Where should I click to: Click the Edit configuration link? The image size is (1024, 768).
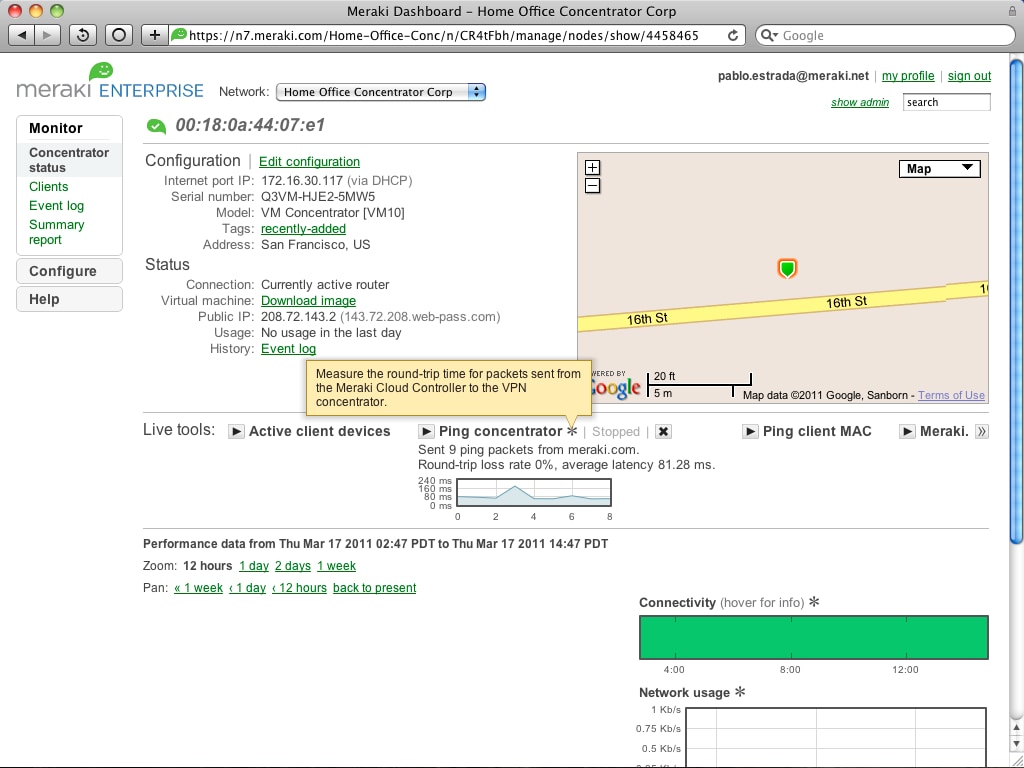coord(310,162)
